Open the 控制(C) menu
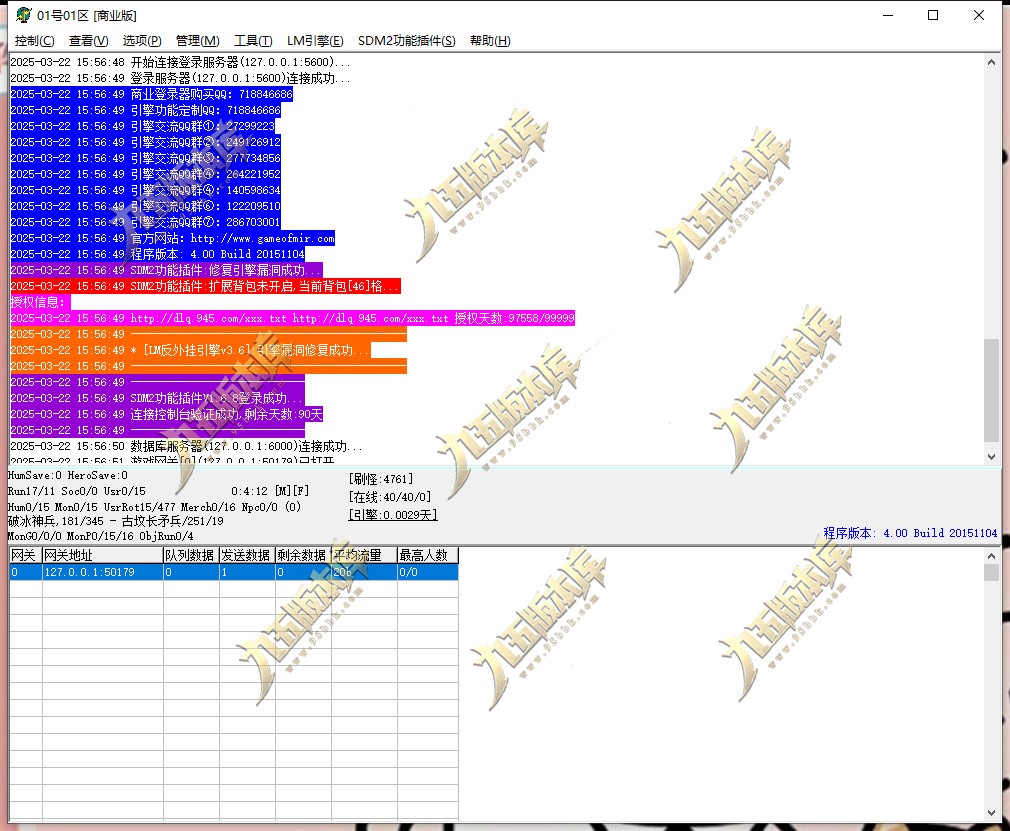Screen dimensions: 1010x831 (x=34, y=41)
